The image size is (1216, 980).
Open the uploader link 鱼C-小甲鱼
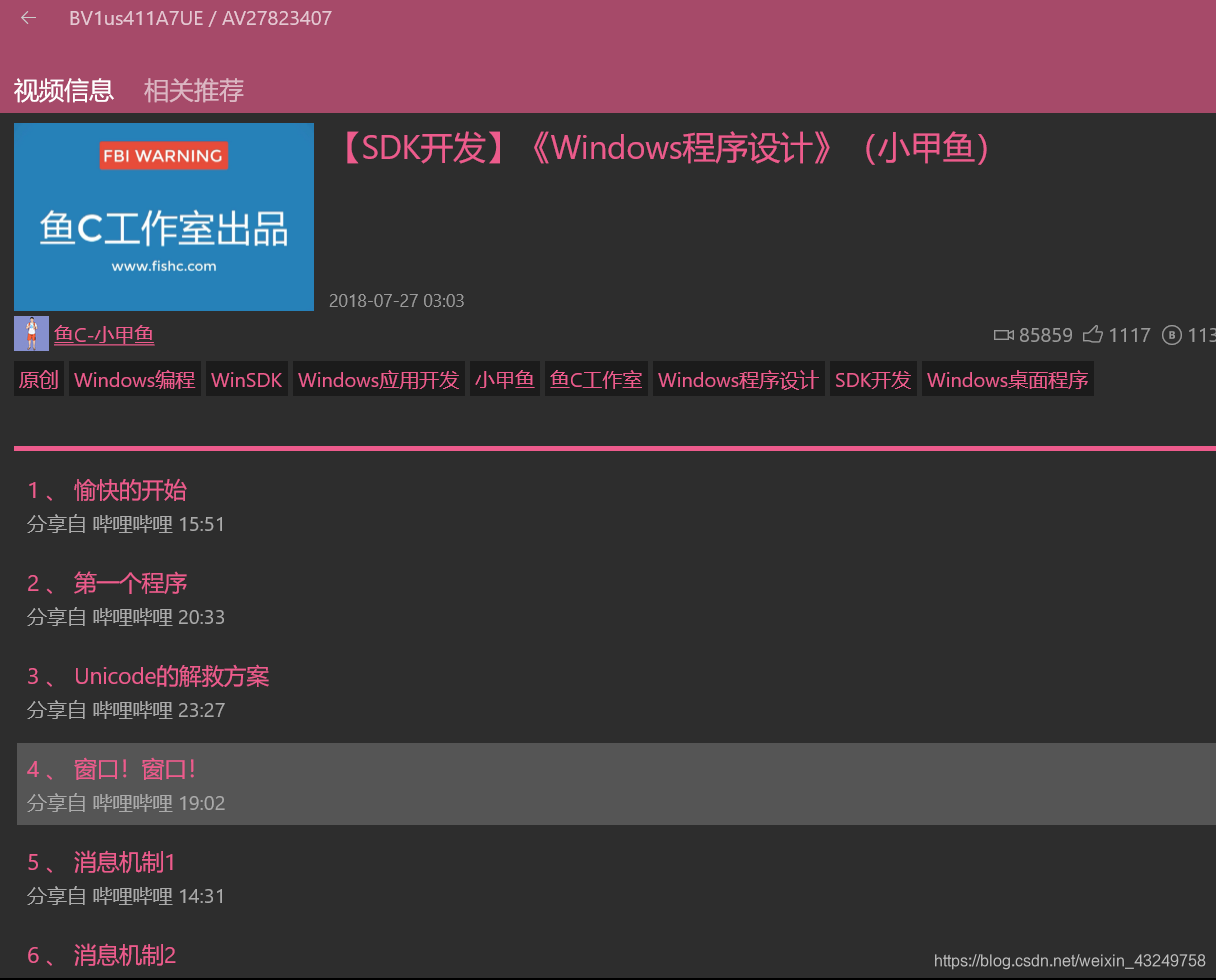tap(104, 335)
